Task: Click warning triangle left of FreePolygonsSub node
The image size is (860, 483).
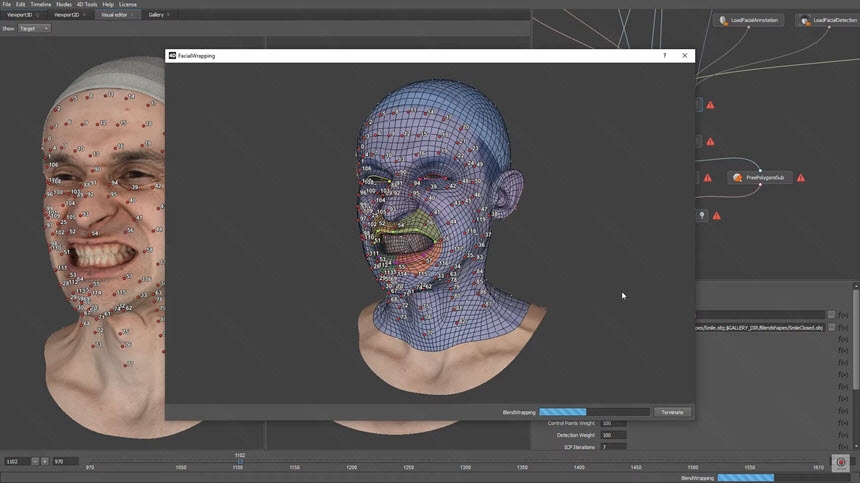Action: (708, 178)
